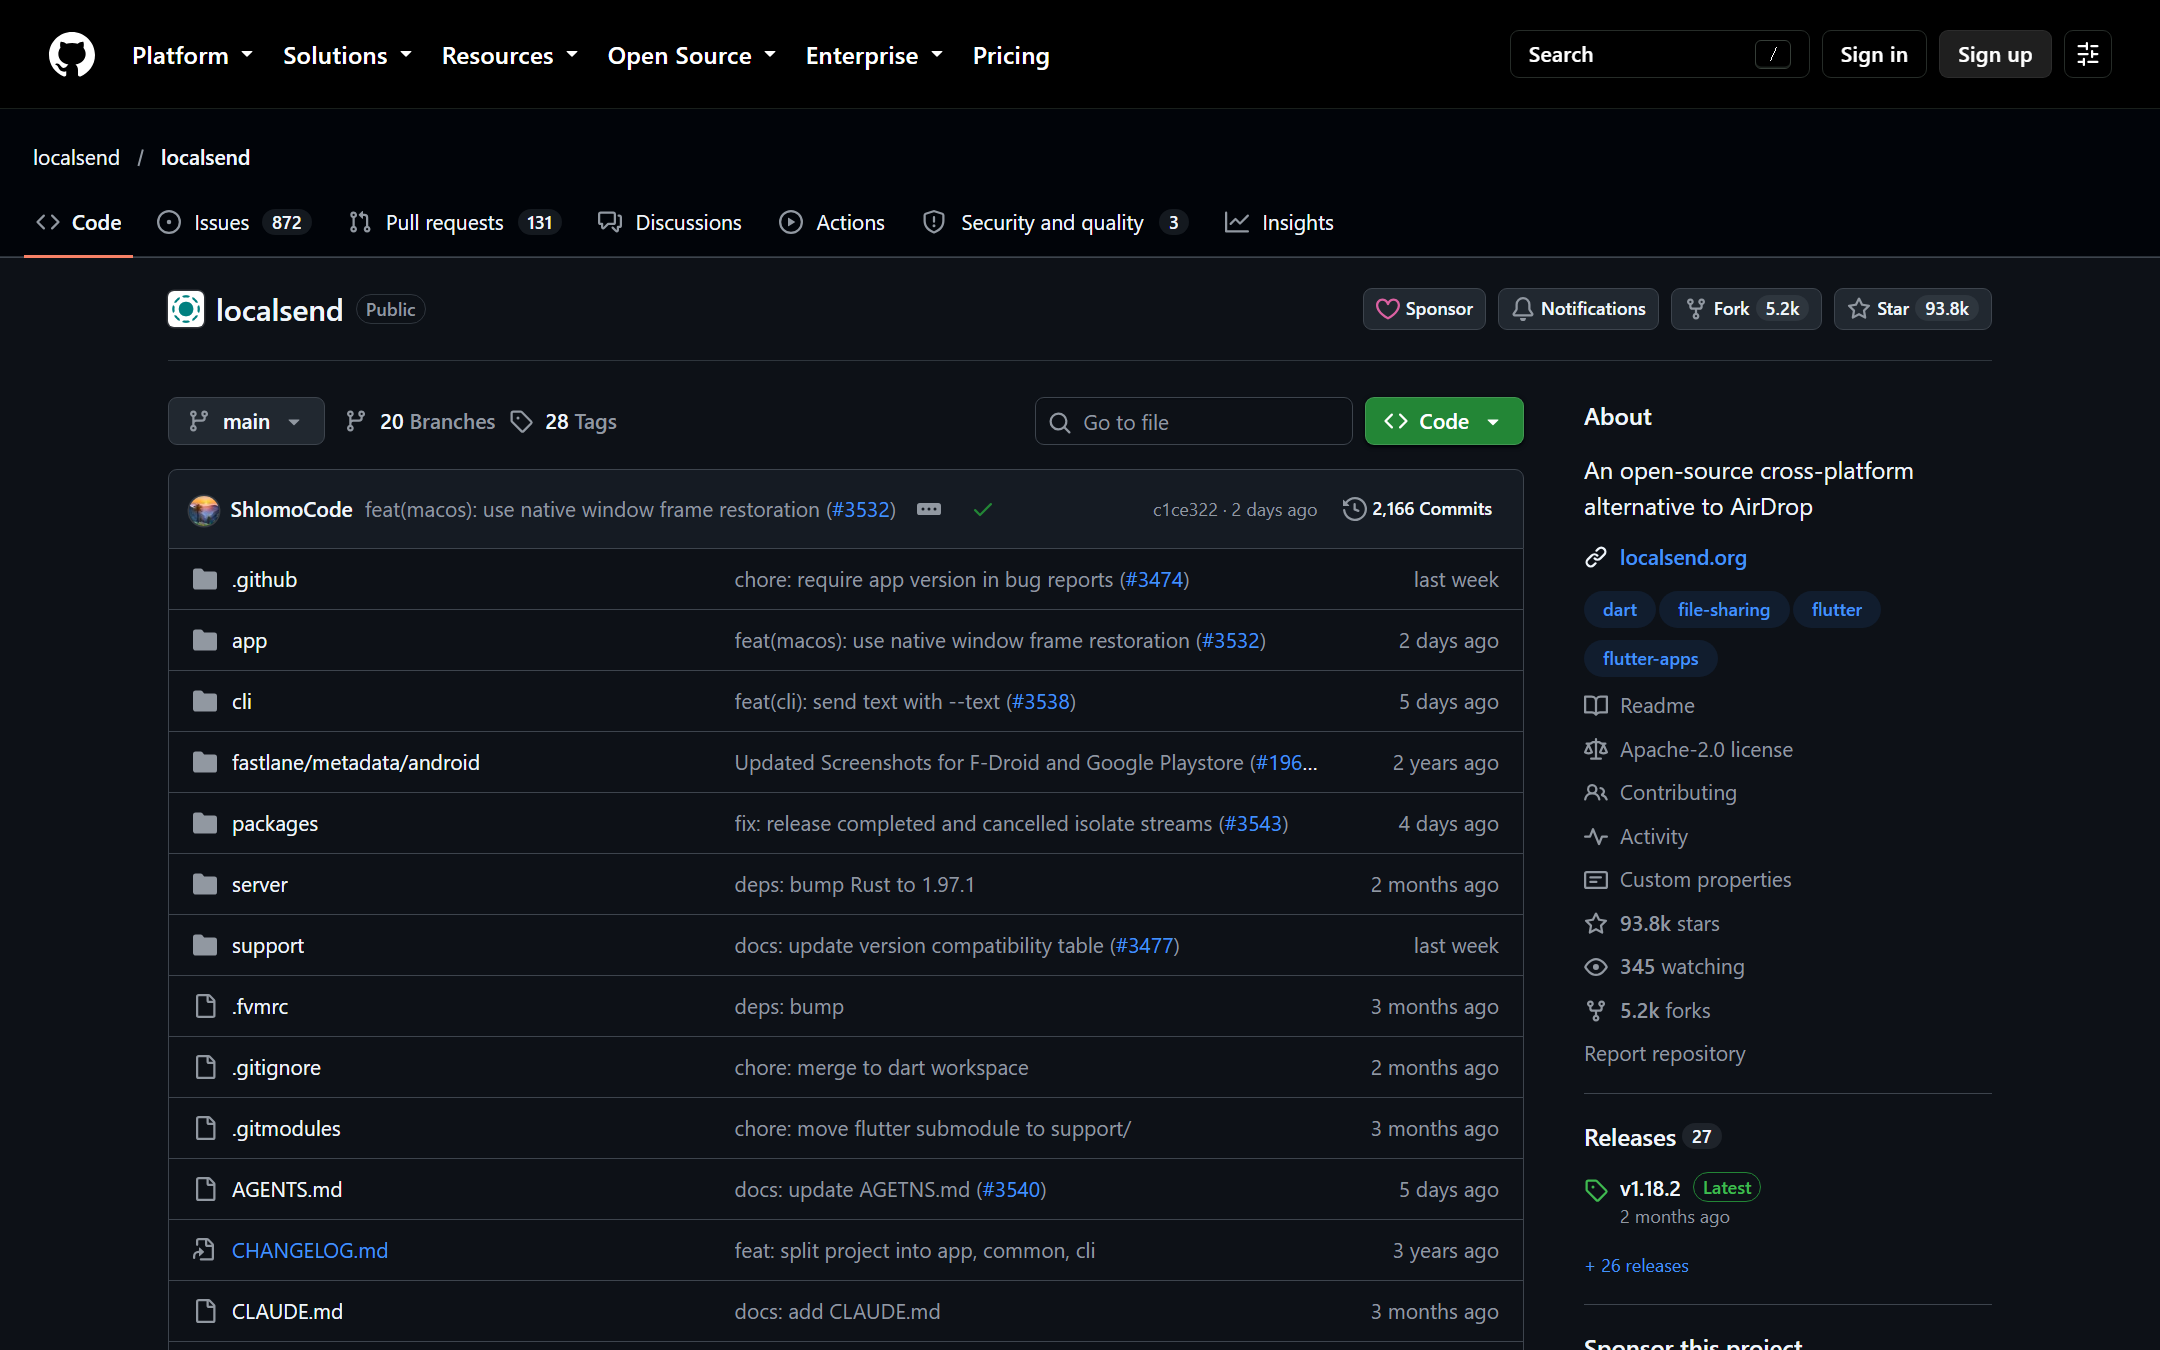
Task: Switch to the Discussions tab
Action: [x=670, y=222]
